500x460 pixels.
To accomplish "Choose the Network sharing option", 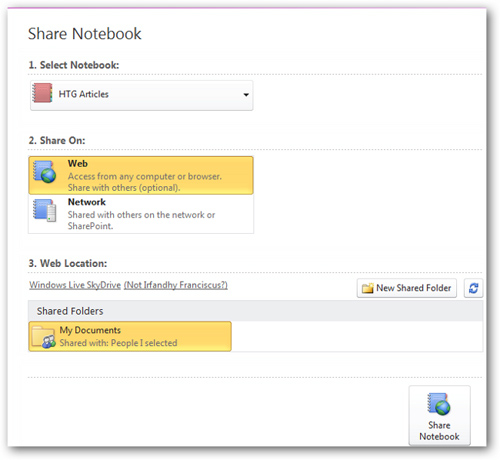I will click(141, 214).
